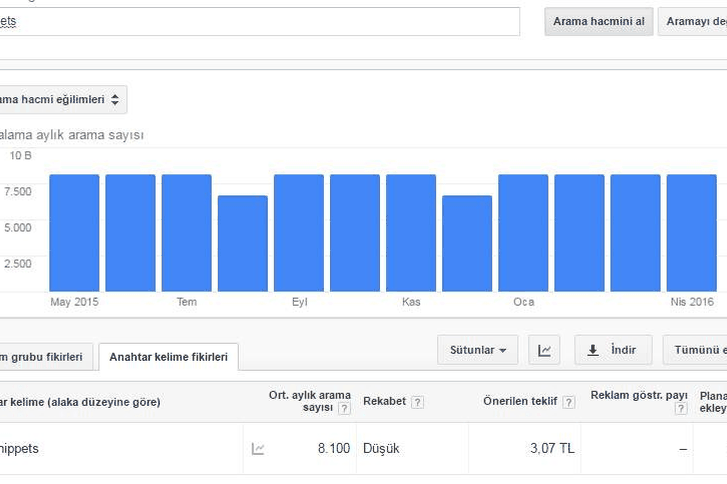Open trend chart icon in snippets row
The width and height of the screenshot is (727, 484).
258,449
